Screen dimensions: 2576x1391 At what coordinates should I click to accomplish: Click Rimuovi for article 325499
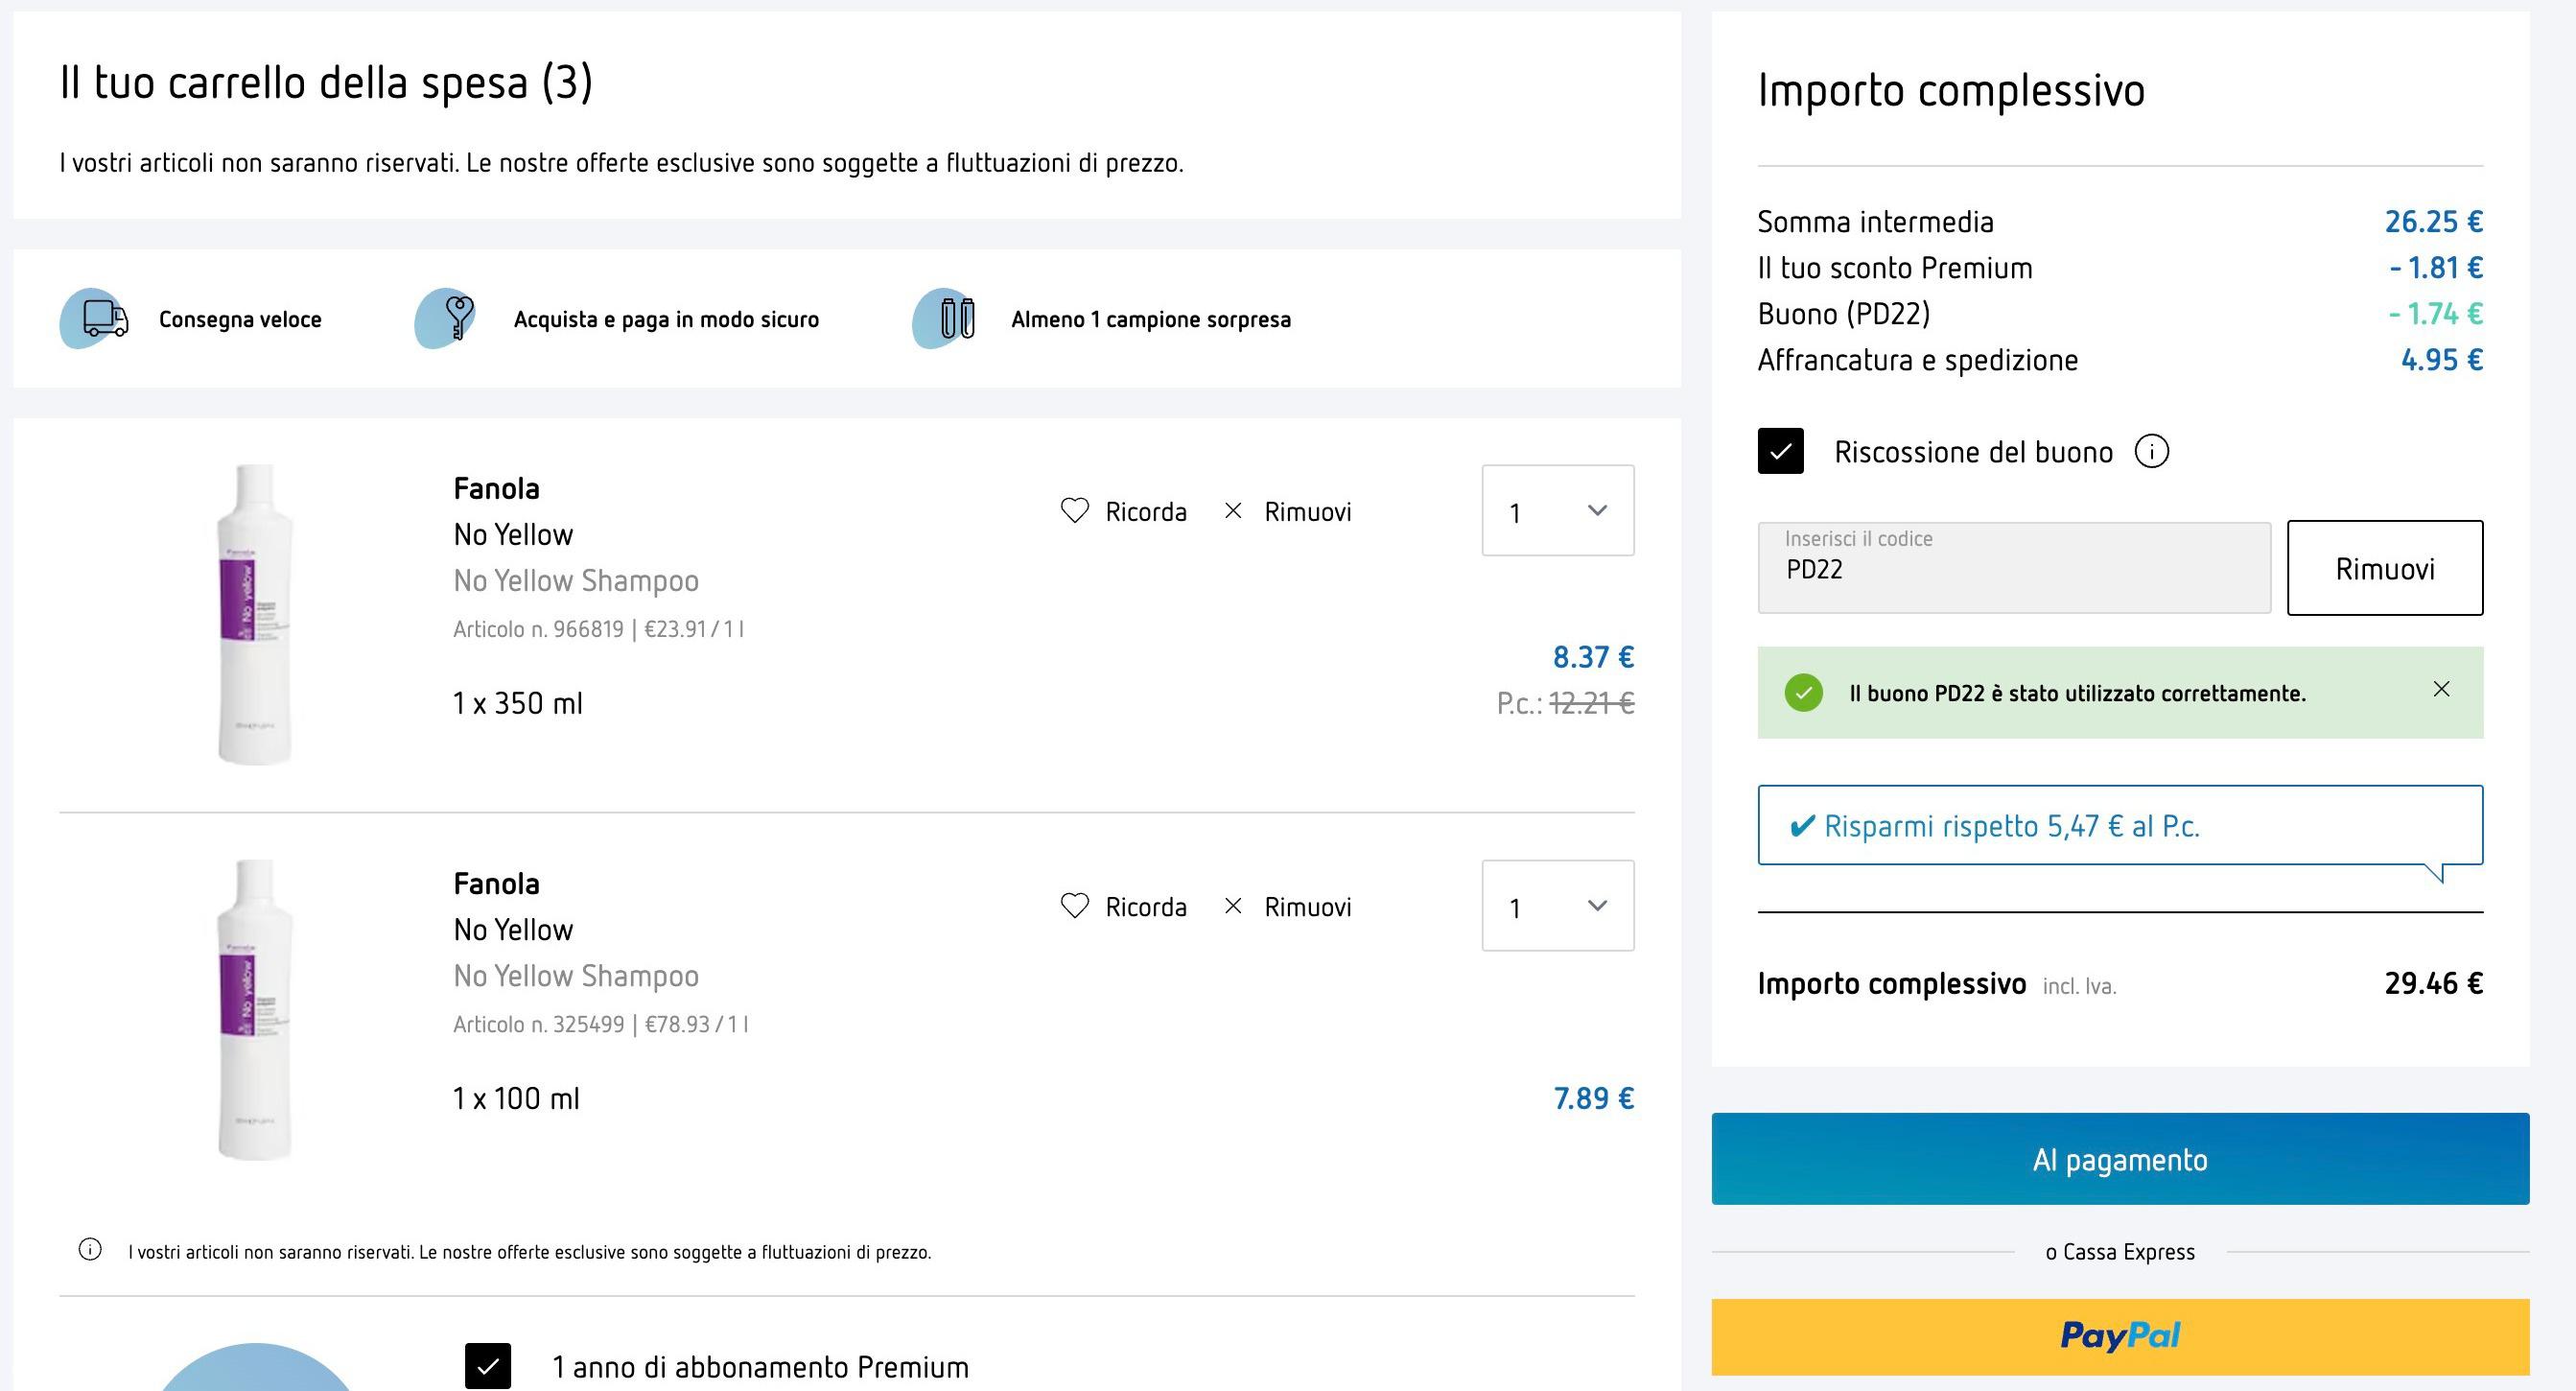1307,907
